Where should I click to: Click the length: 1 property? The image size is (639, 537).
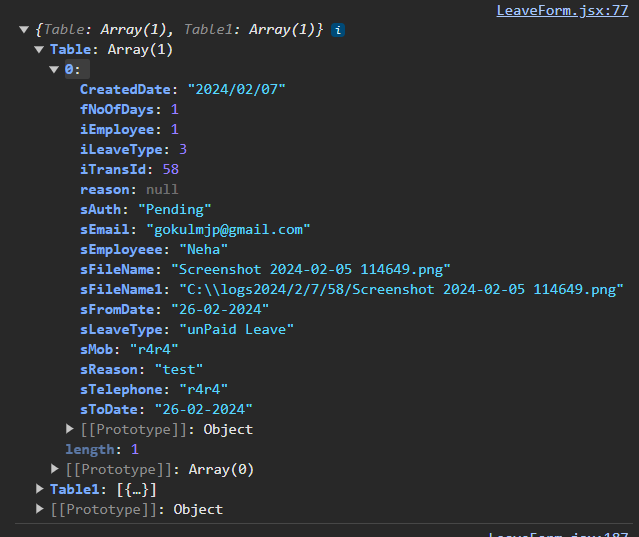tap(101, 449)
